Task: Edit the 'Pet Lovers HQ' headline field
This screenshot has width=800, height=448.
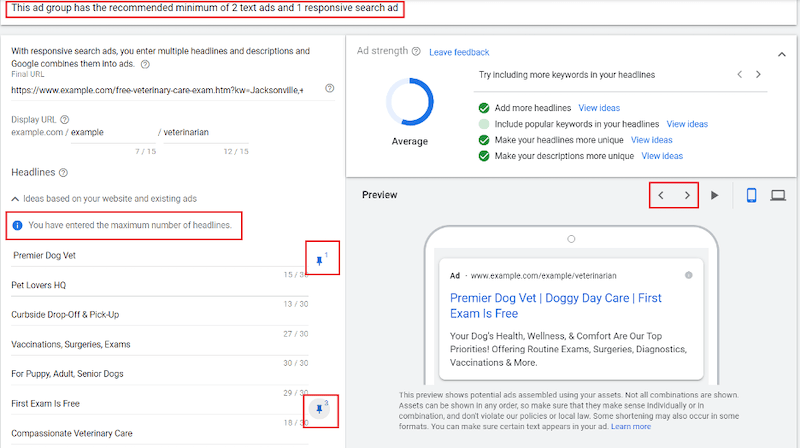Action: (160, 285)
